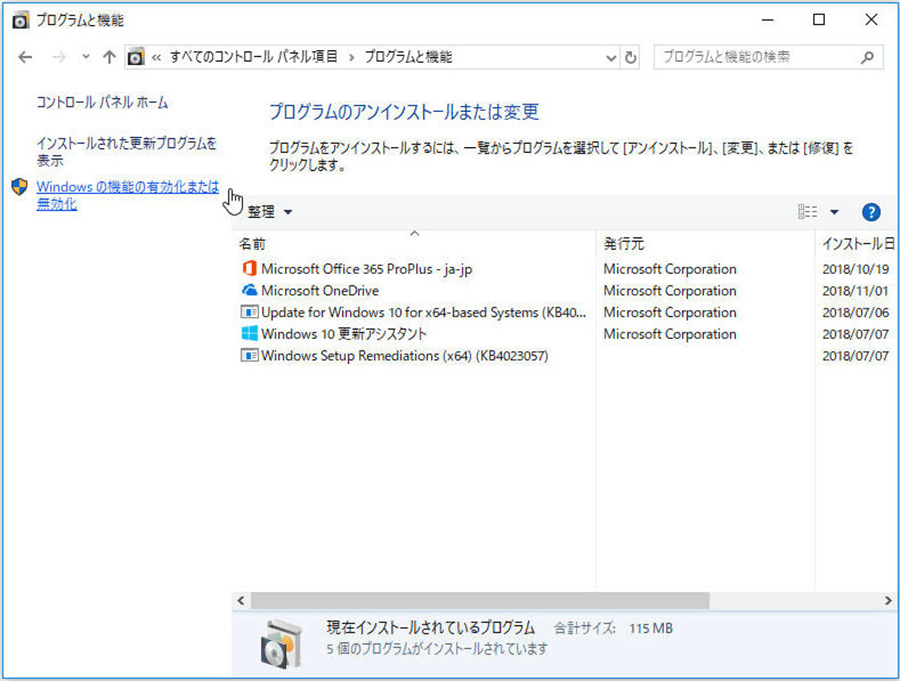Select Microsoft Office 365 ProPlus - ja-jp
This screenshot has height=681, width=900.
point(366,269)
